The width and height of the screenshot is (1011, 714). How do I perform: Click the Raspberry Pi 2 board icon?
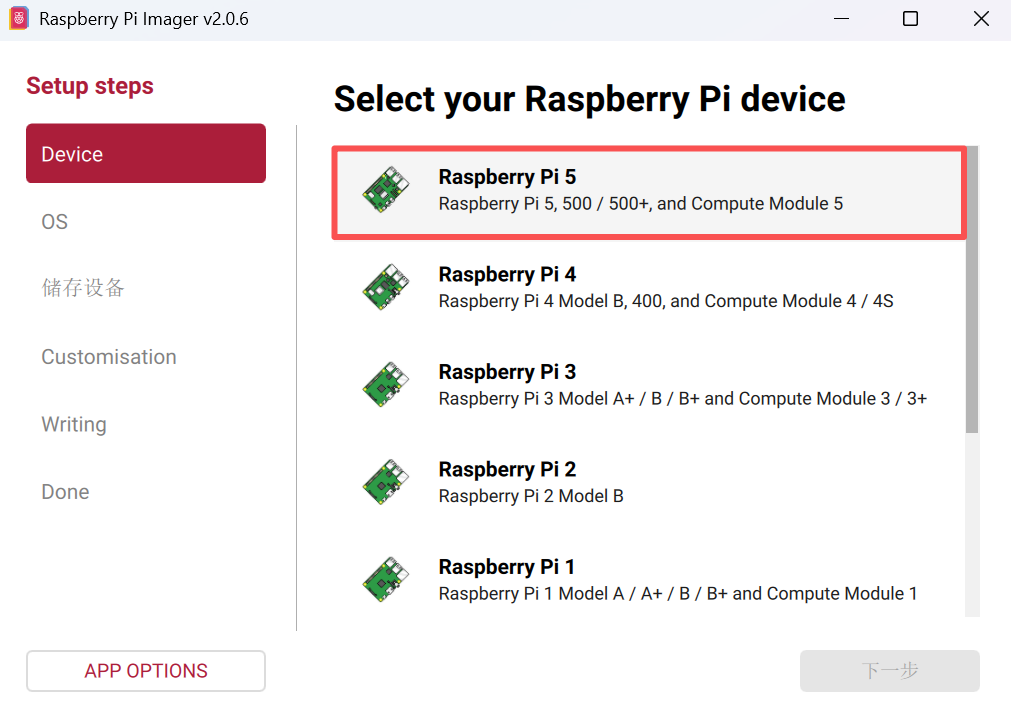pos(386,482)
